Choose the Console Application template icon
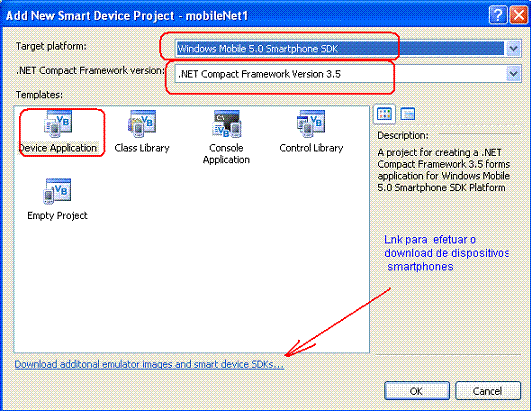Screen dimensions: 532x411 pos(226,124)
